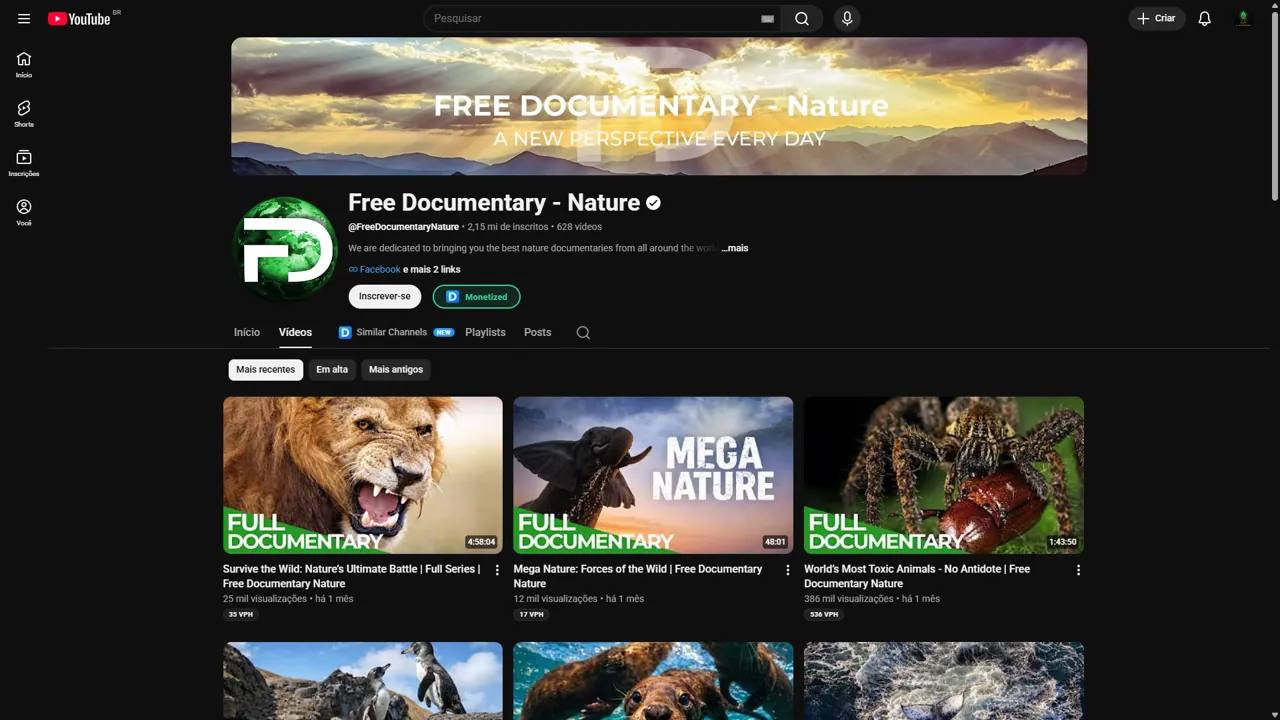Open the spider Toxic Animals thumbnail

coord(944,475)
